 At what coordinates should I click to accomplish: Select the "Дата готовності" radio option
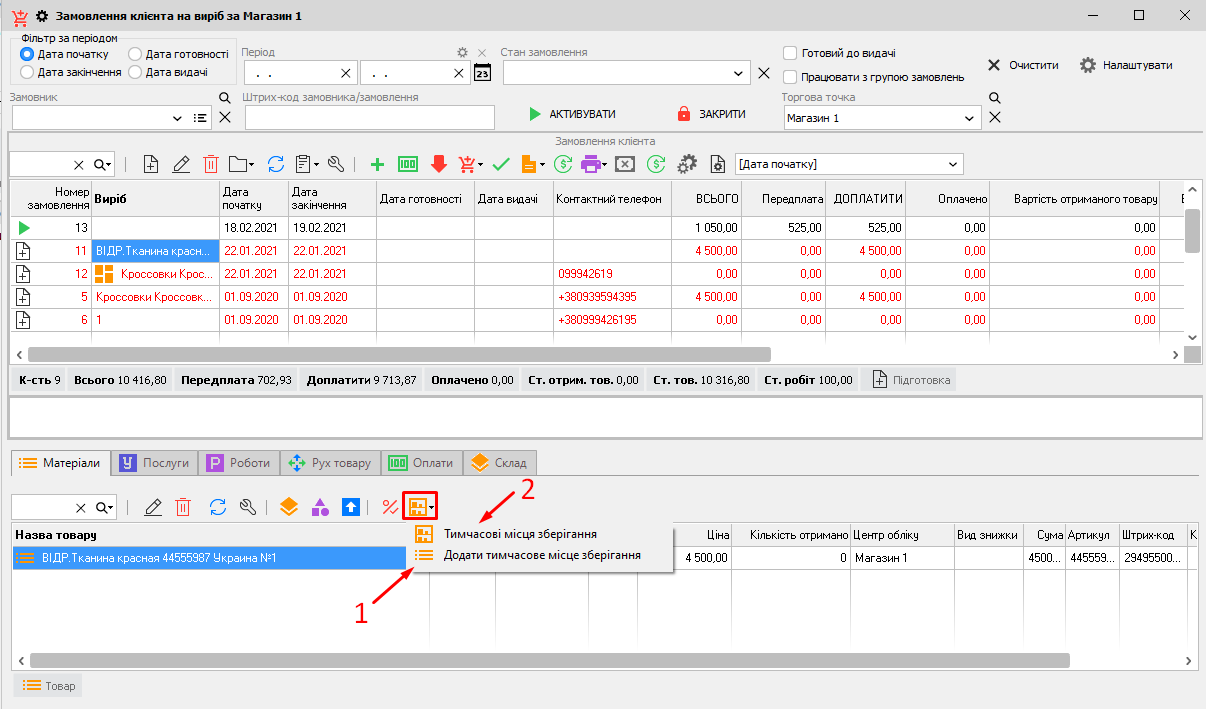pyautogui.click(x=135, y=54)
